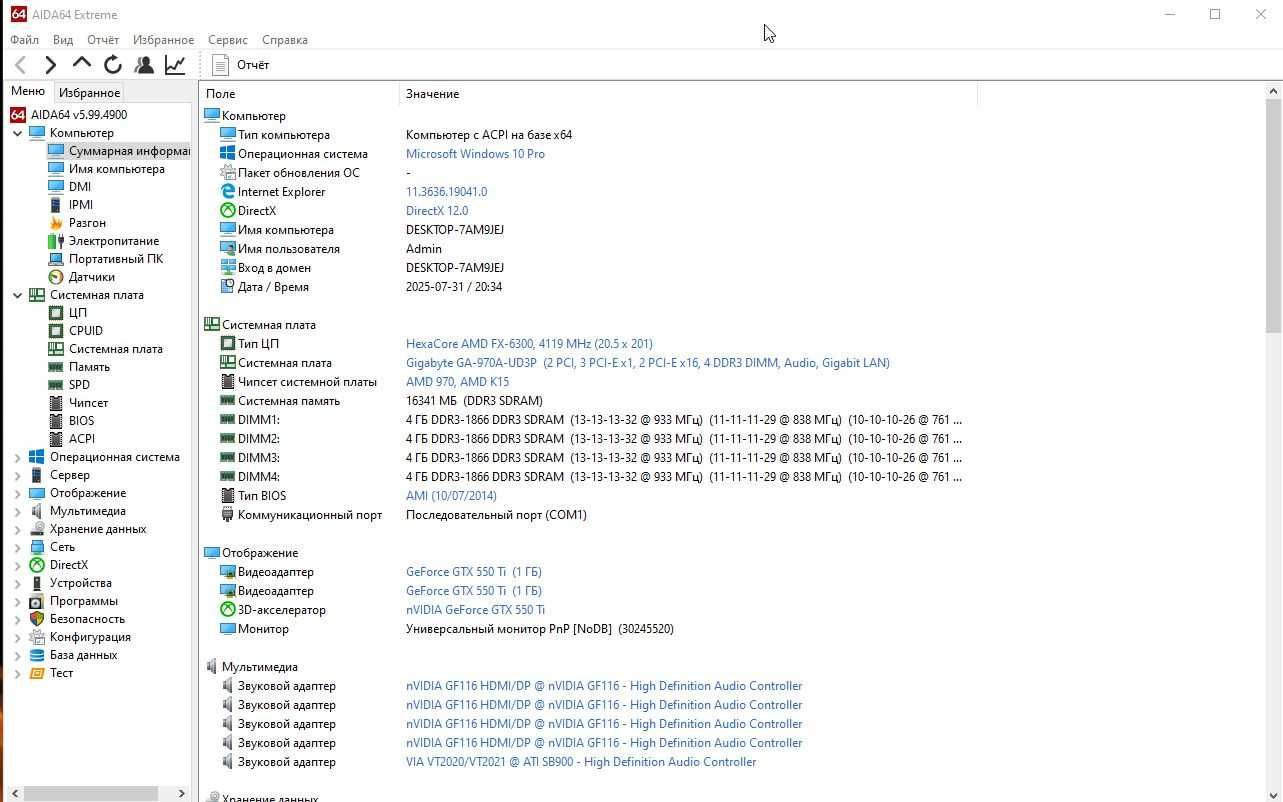
Task: Switch to the Избранное sidebar tab
Action: [x=90, y=93]
